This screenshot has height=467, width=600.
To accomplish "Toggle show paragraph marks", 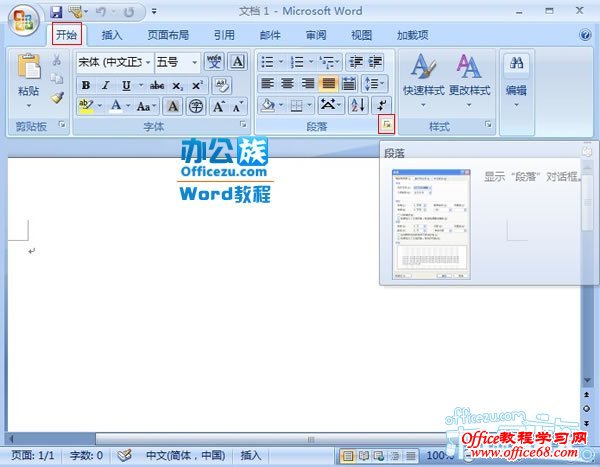I will [x=382, y=105].
